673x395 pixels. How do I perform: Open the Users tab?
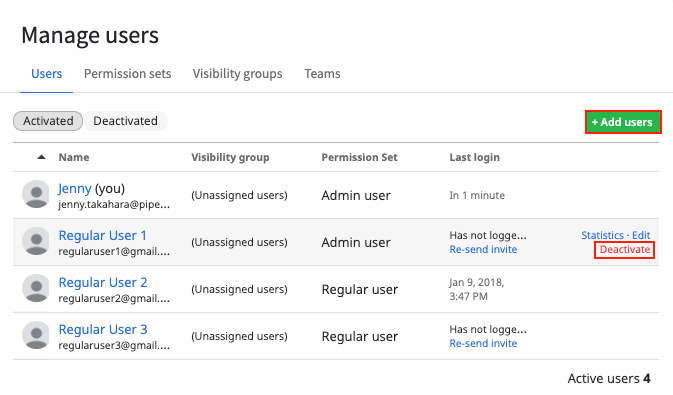[x=46, y=74]
